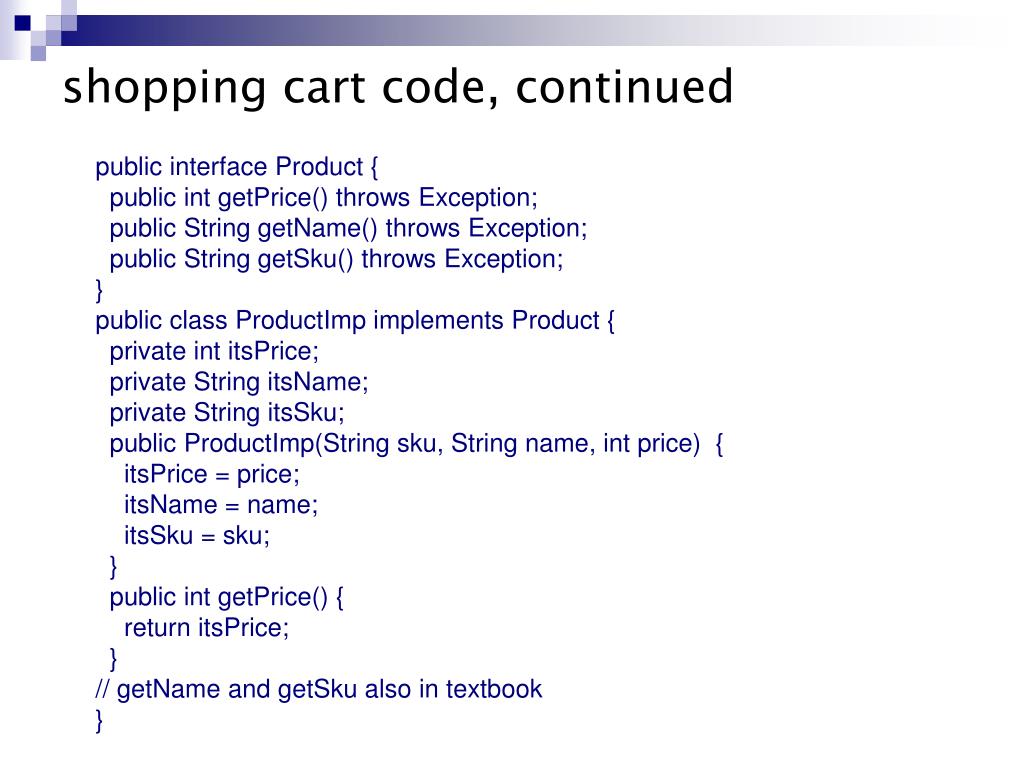
Task: Click the 'public class ProductImp implements Product' line
Action: click(x=355, y=321)
